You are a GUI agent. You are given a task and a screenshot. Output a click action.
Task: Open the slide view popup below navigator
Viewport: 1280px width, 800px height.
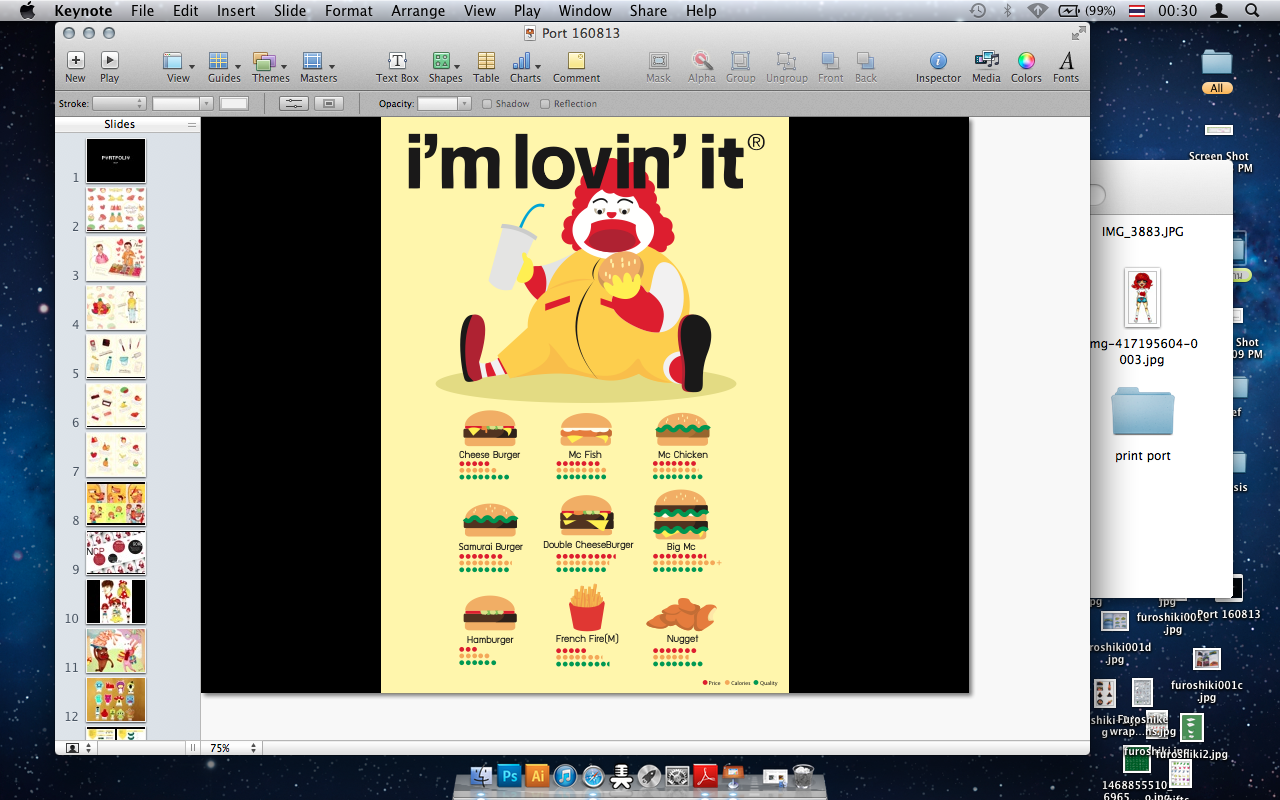pyautogui.click(x=78, y=748)
